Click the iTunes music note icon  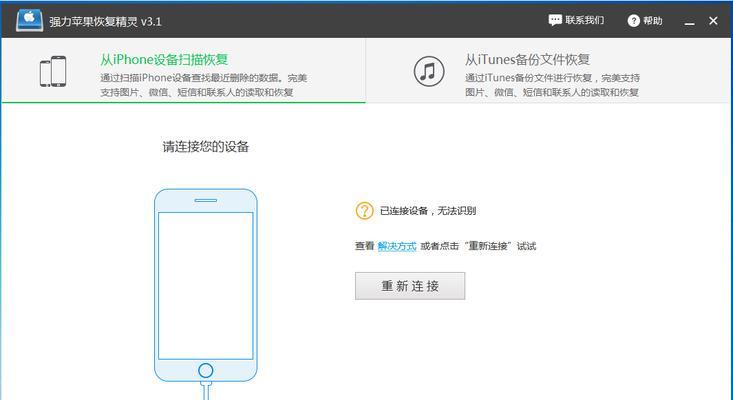[x=429, y=71]
